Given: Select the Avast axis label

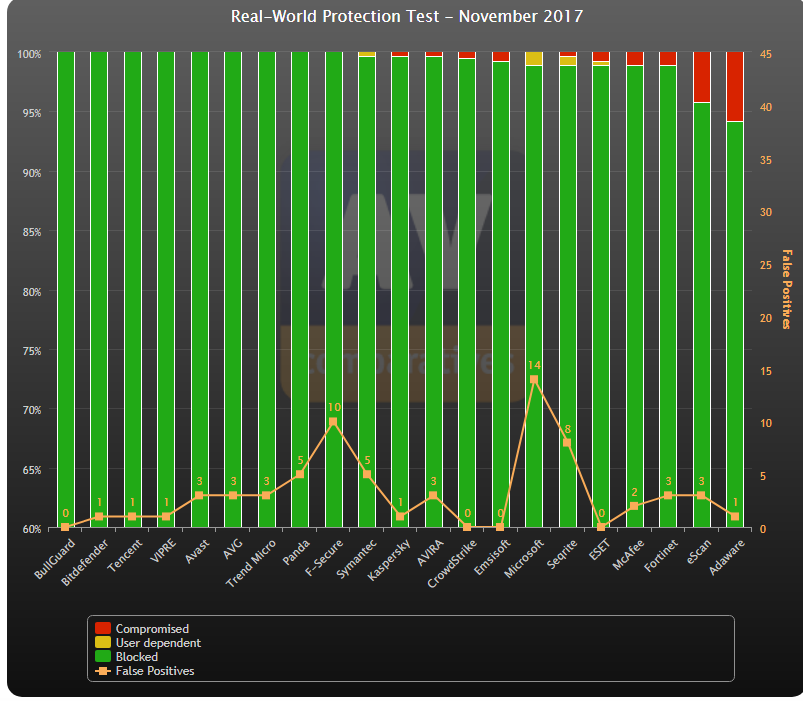Looking at the screenshot, I should coord(197,551).
